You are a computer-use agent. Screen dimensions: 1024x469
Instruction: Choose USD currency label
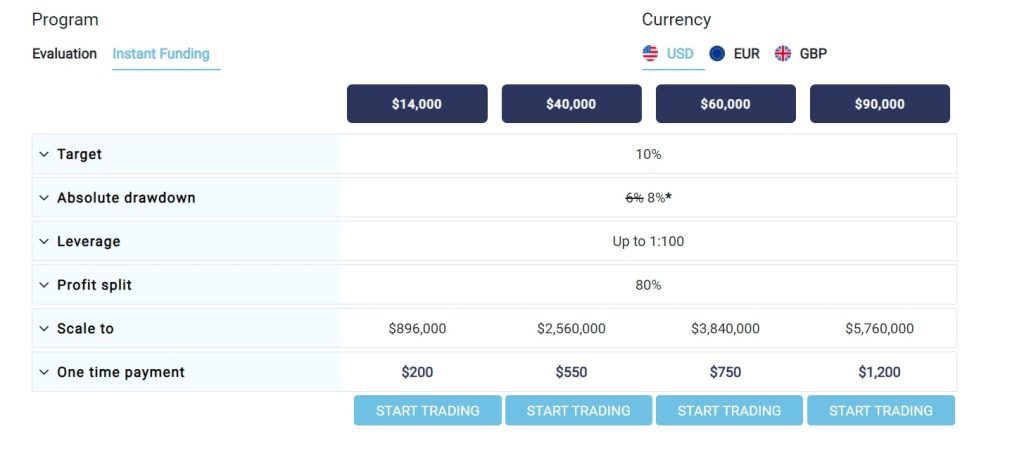point(680,54)
